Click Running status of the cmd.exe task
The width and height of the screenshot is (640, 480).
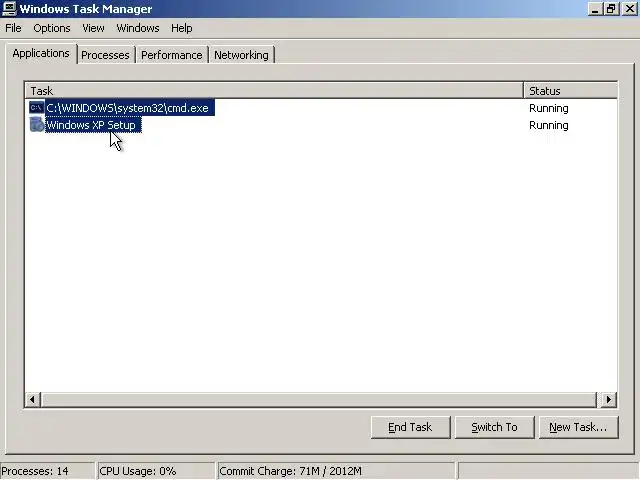(549, 108)
